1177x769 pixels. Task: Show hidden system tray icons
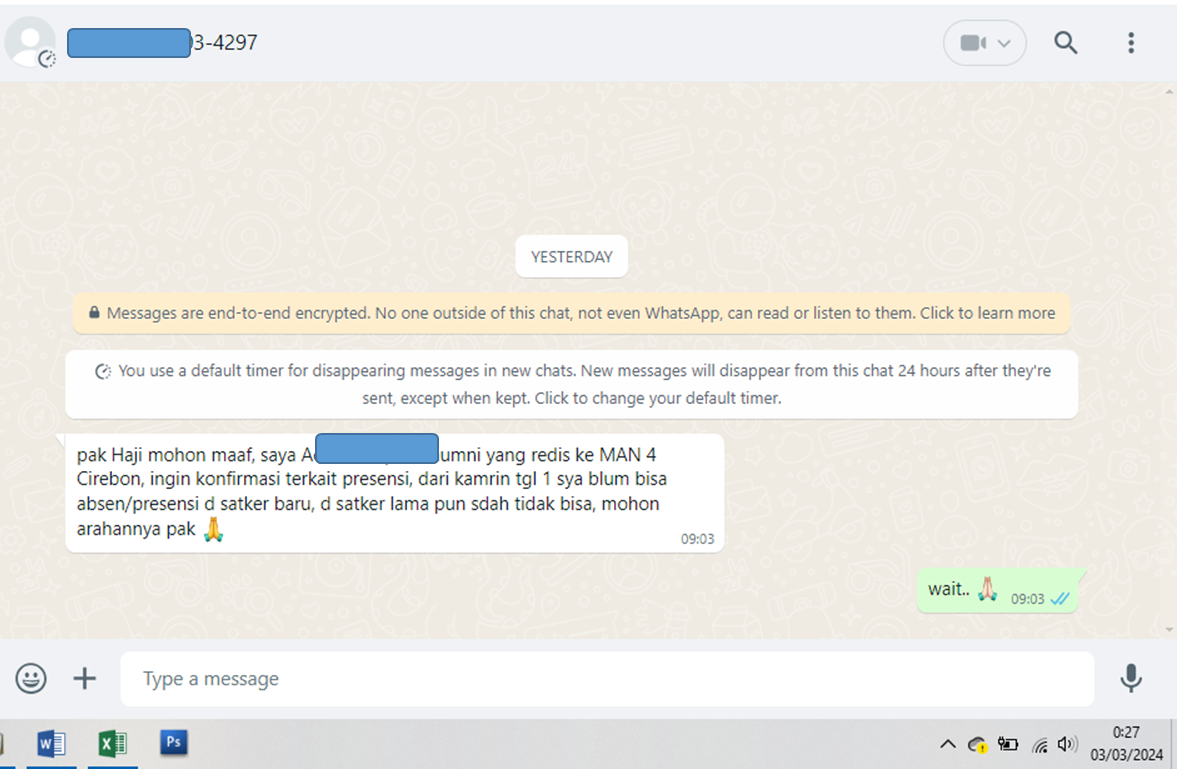[948, 744]
